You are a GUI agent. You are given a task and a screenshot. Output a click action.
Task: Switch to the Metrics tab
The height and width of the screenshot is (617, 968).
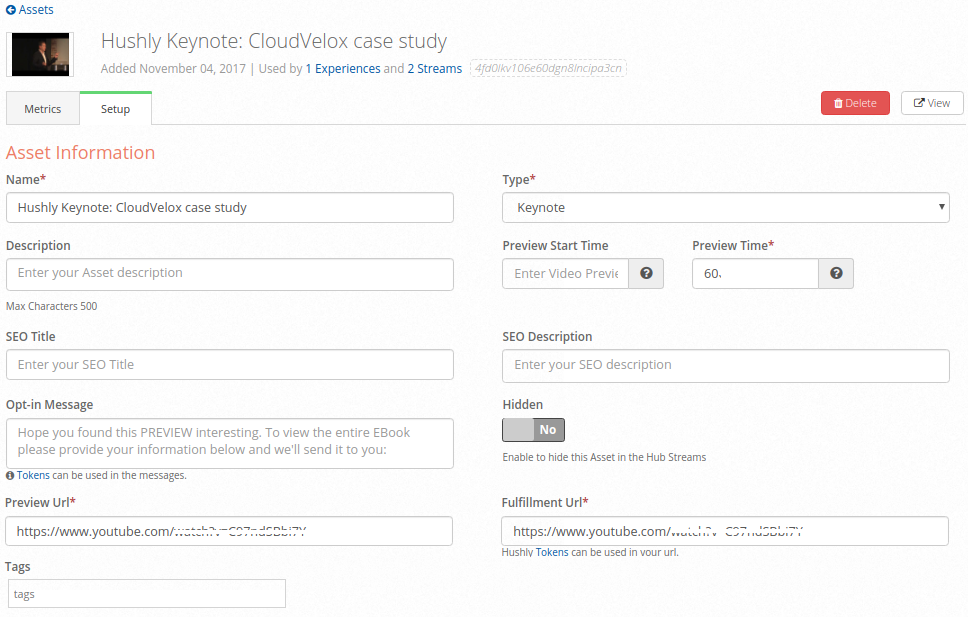coord(43,109)
